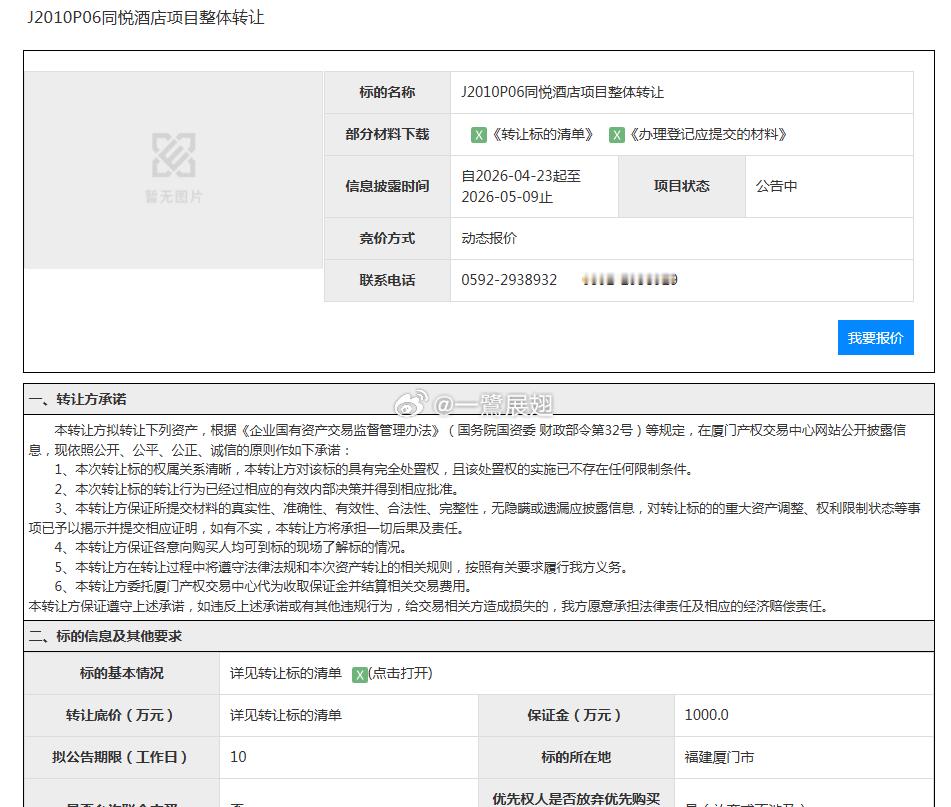This screenshot has width=951, height=807.
Task: Select the 信息披露时间 date range text
Action: tap(520, 186)
